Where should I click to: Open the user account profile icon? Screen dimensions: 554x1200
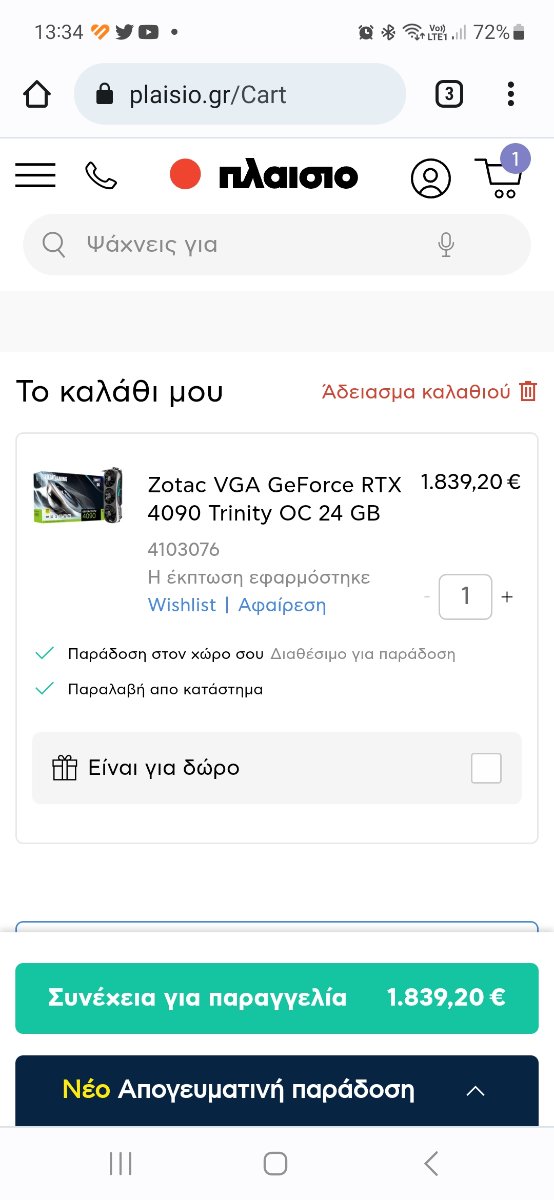431,178
